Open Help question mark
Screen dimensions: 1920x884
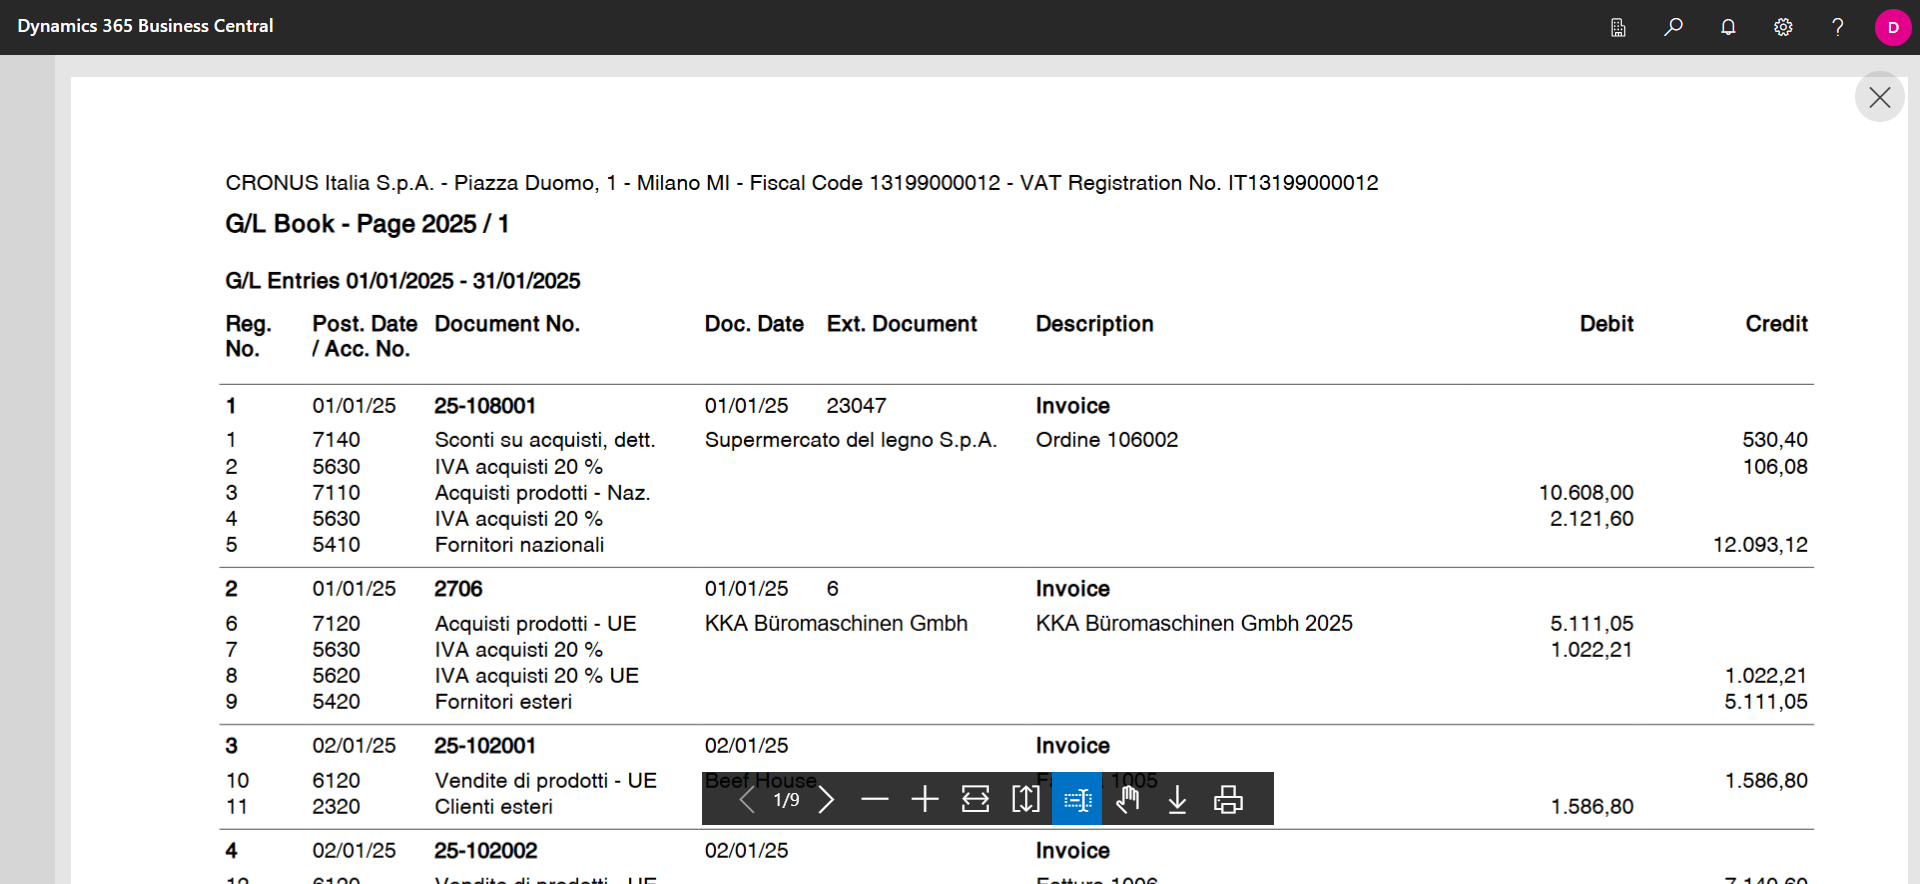(x=1837, y=27)
